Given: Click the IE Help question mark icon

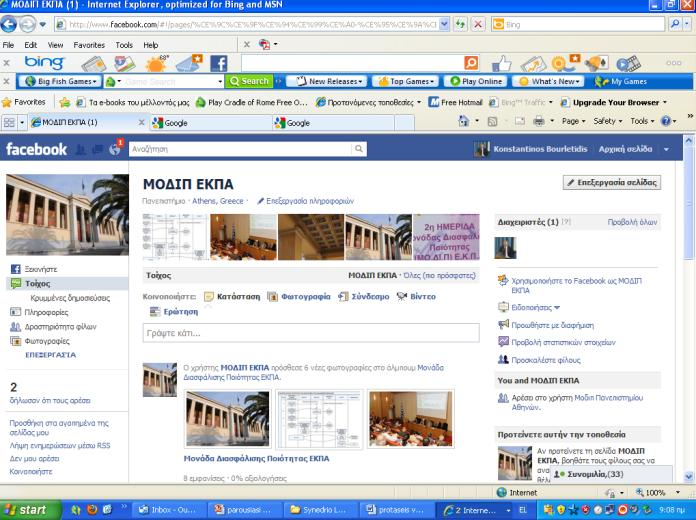Looking at the screenshot, I should pyautogui.click(x=666, y=121).
